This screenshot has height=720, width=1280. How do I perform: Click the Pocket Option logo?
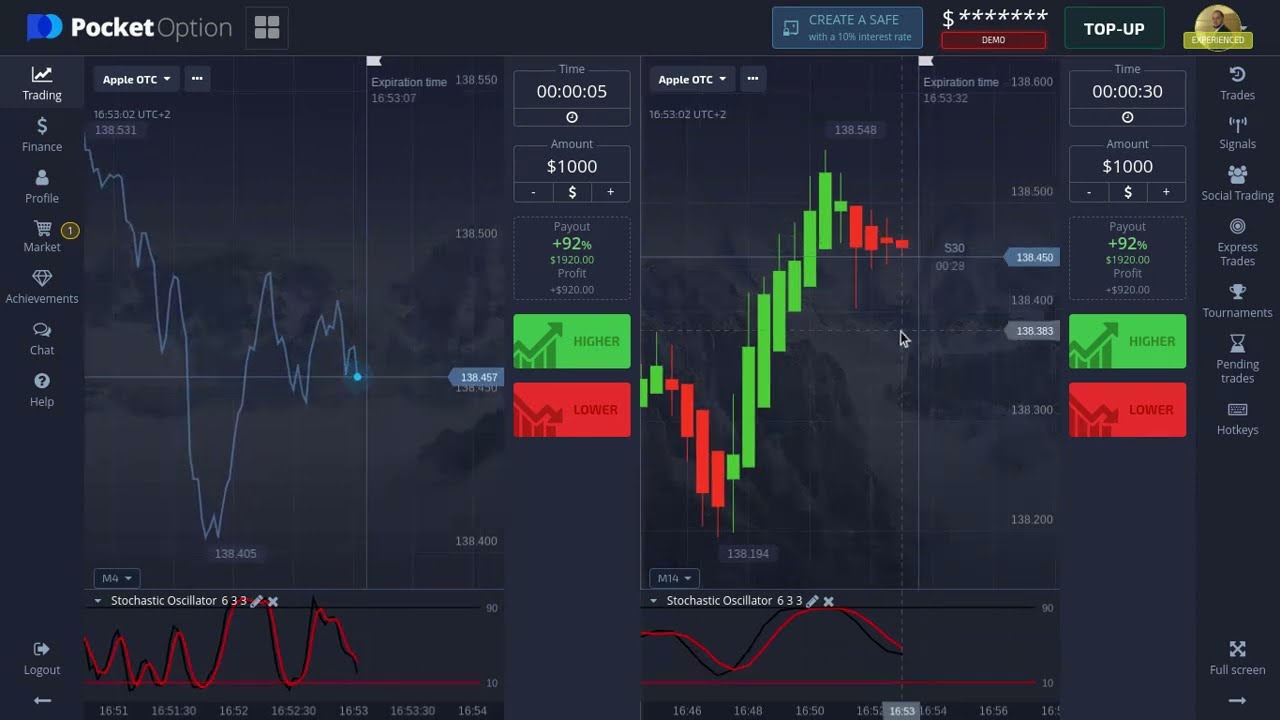point(129,28)
